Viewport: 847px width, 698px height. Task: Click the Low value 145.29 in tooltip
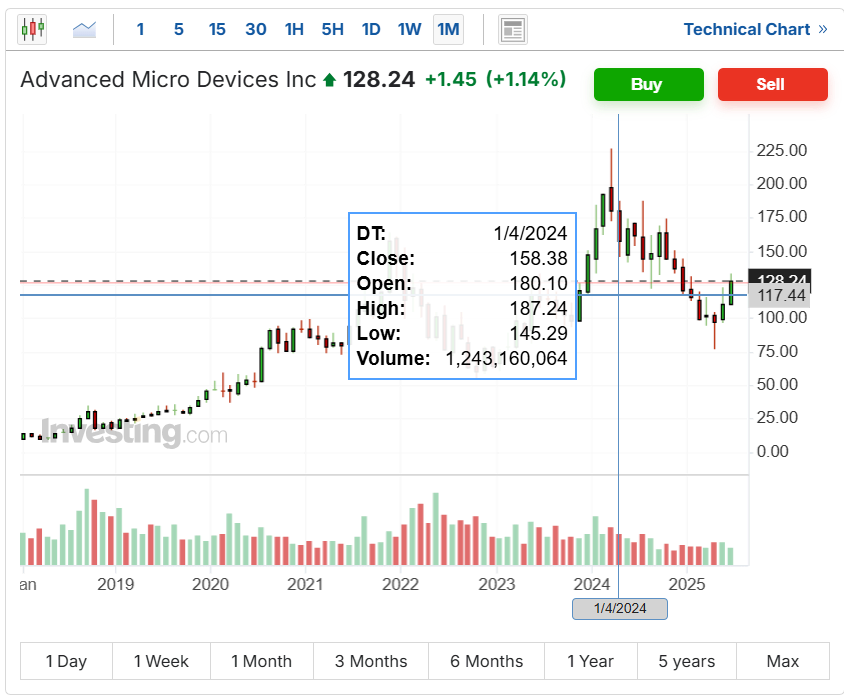point(539,333)
